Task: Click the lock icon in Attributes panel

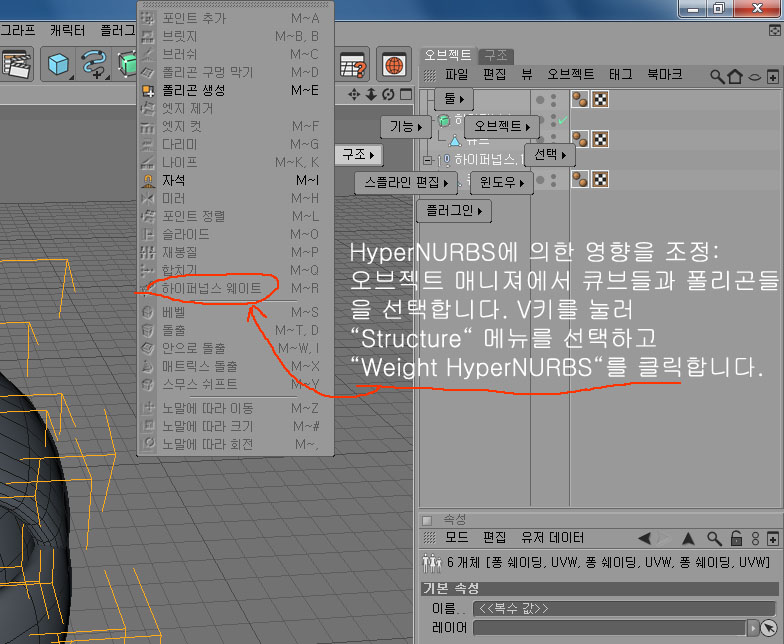Action: click(736, 538)
